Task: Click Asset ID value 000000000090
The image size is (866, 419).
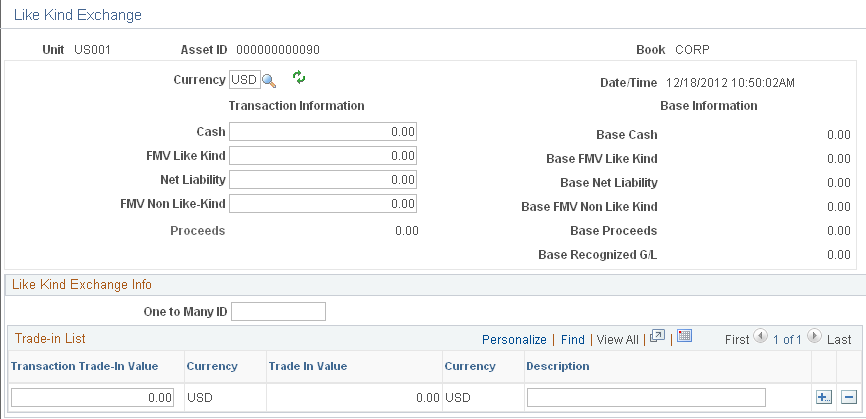Action: pyautogui.click(x=278, y=50)
